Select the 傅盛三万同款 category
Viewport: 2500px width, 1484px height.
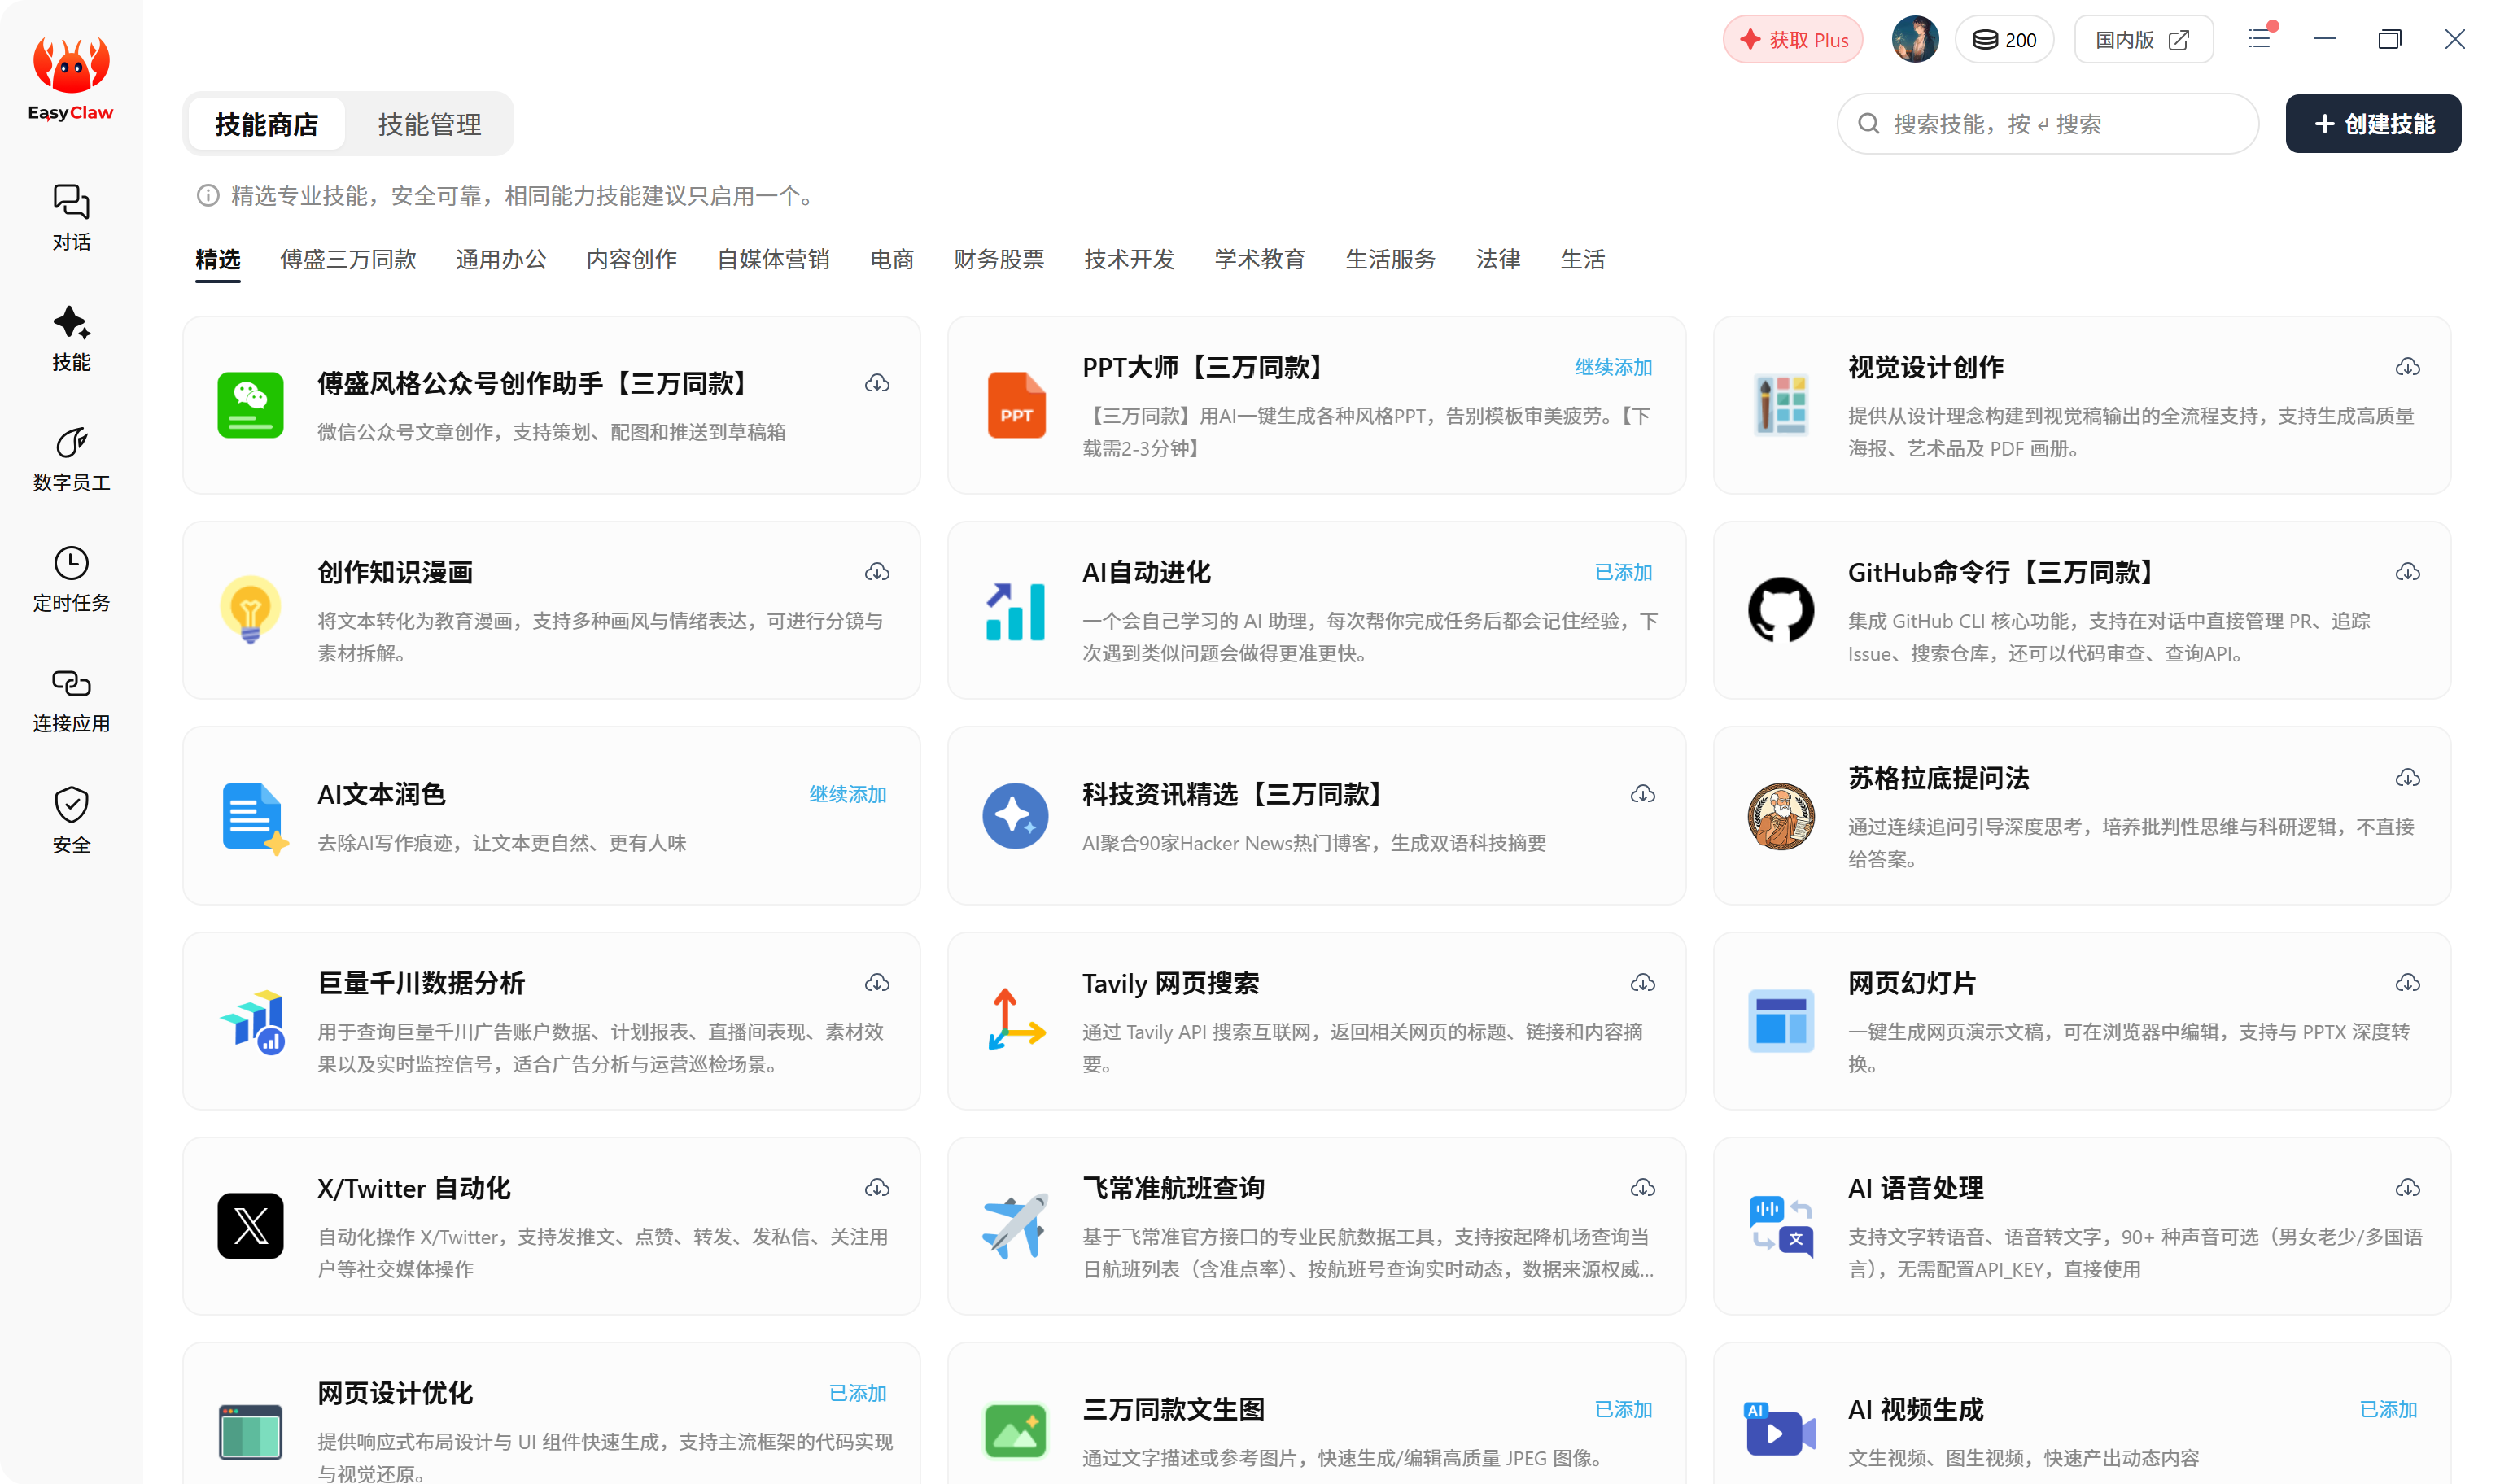click(348, 260)
